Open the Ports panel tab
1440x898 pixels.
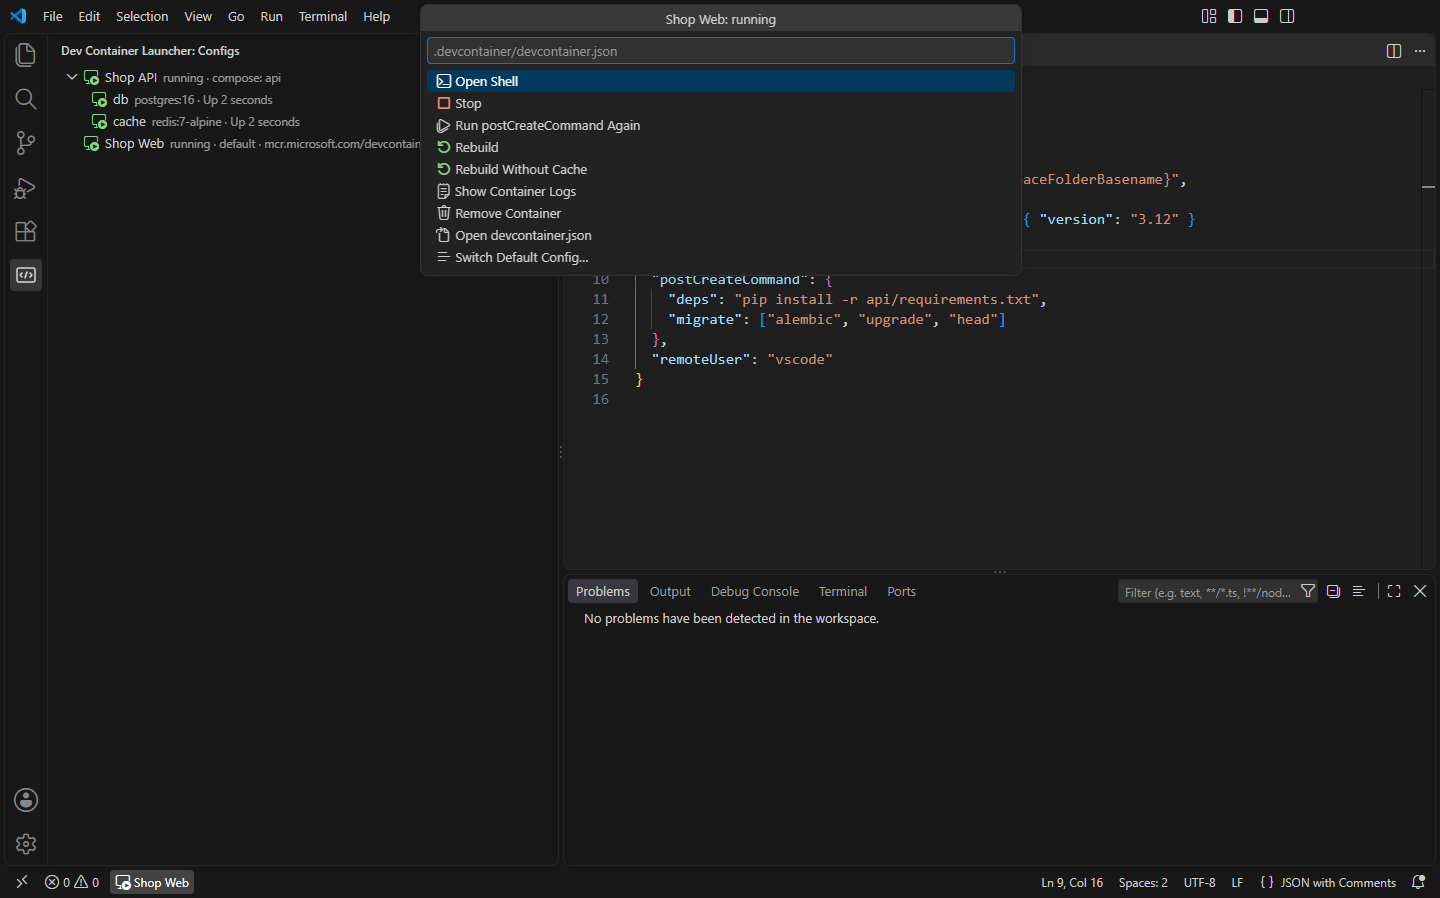[901, 592]
